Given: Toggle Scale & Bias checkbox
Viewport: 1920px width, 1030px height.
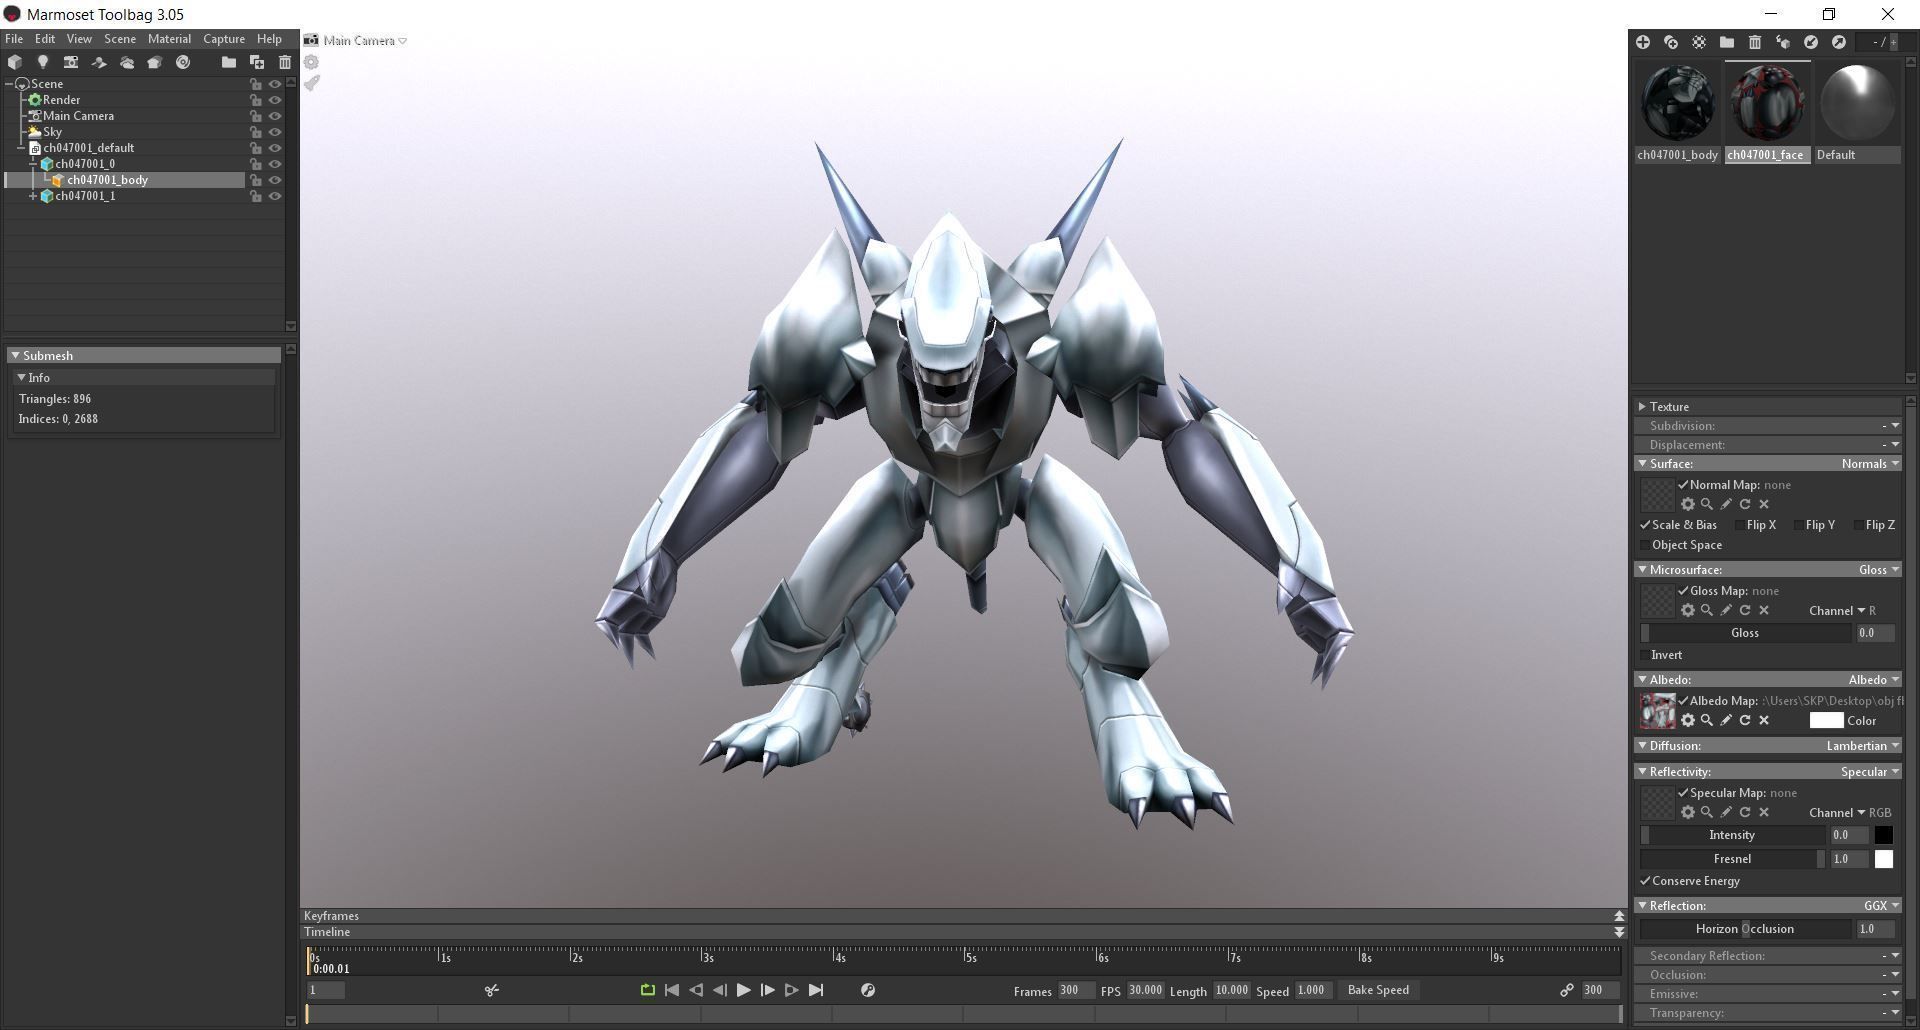Looking at the screenshot, I should coord(1645,525).
